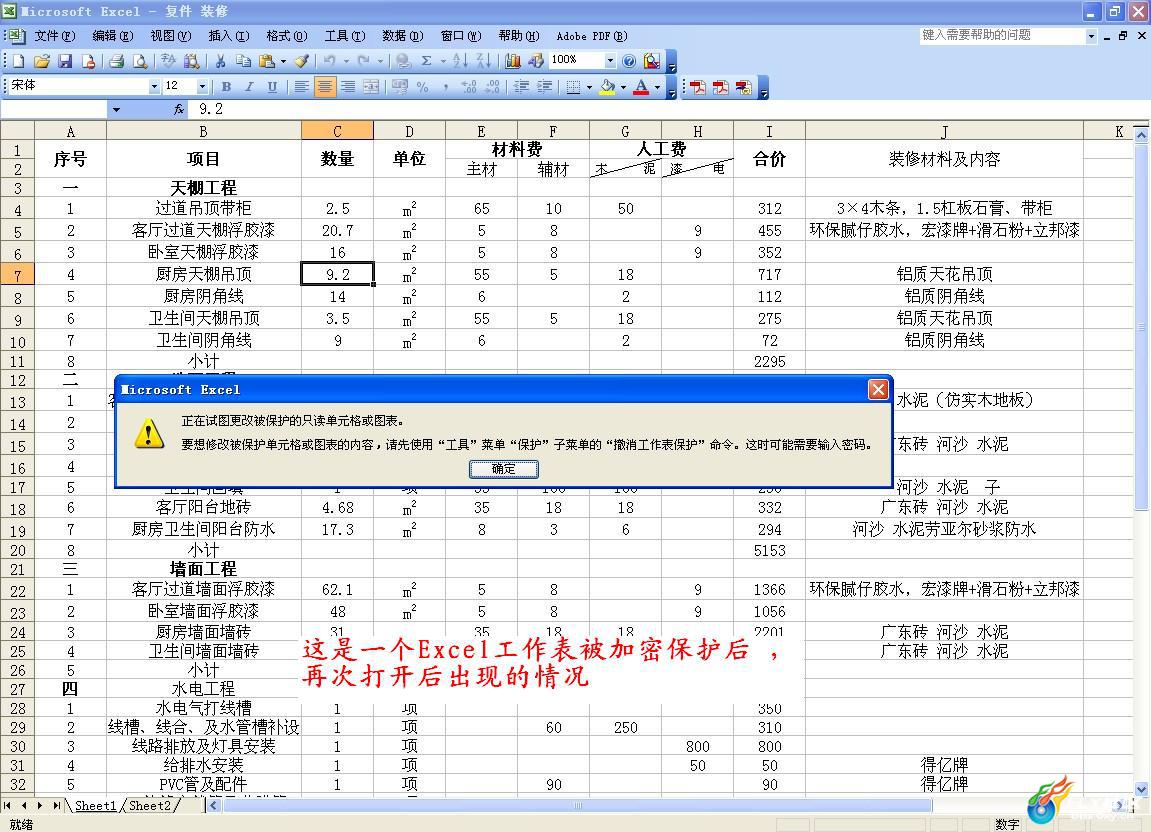Click the Percent style icon

[422, 87]
